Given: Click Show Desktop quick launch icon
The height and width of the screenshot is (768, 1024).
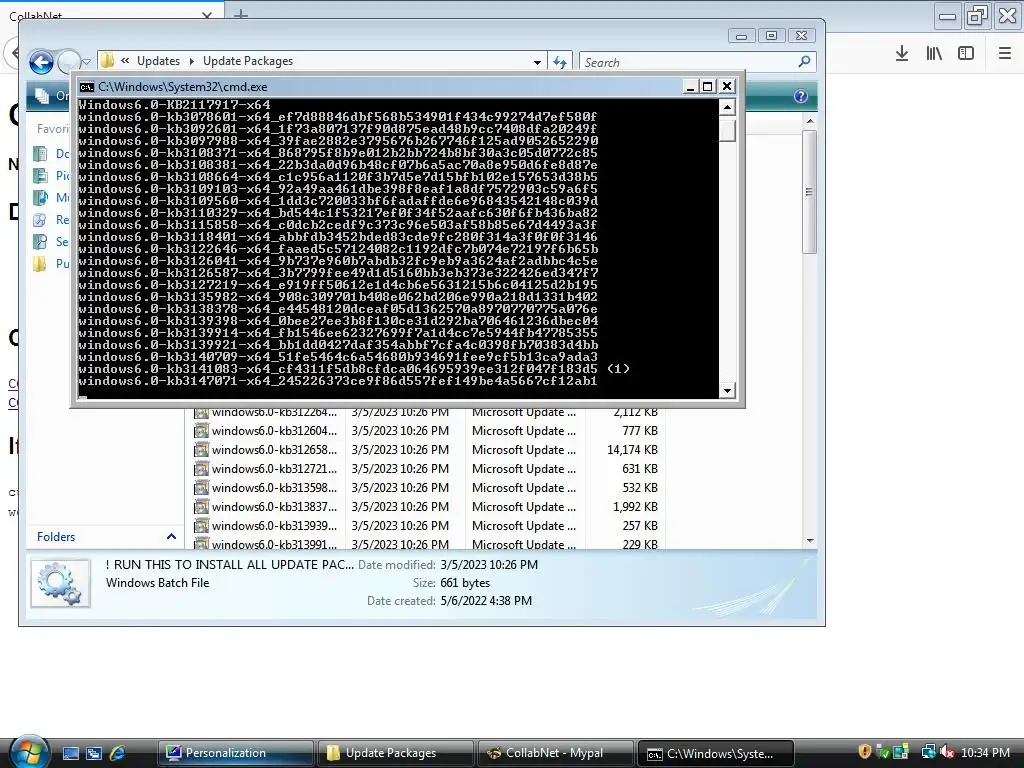Looking at the screenshot, I should pyautogui.click(x=71, y=753).
